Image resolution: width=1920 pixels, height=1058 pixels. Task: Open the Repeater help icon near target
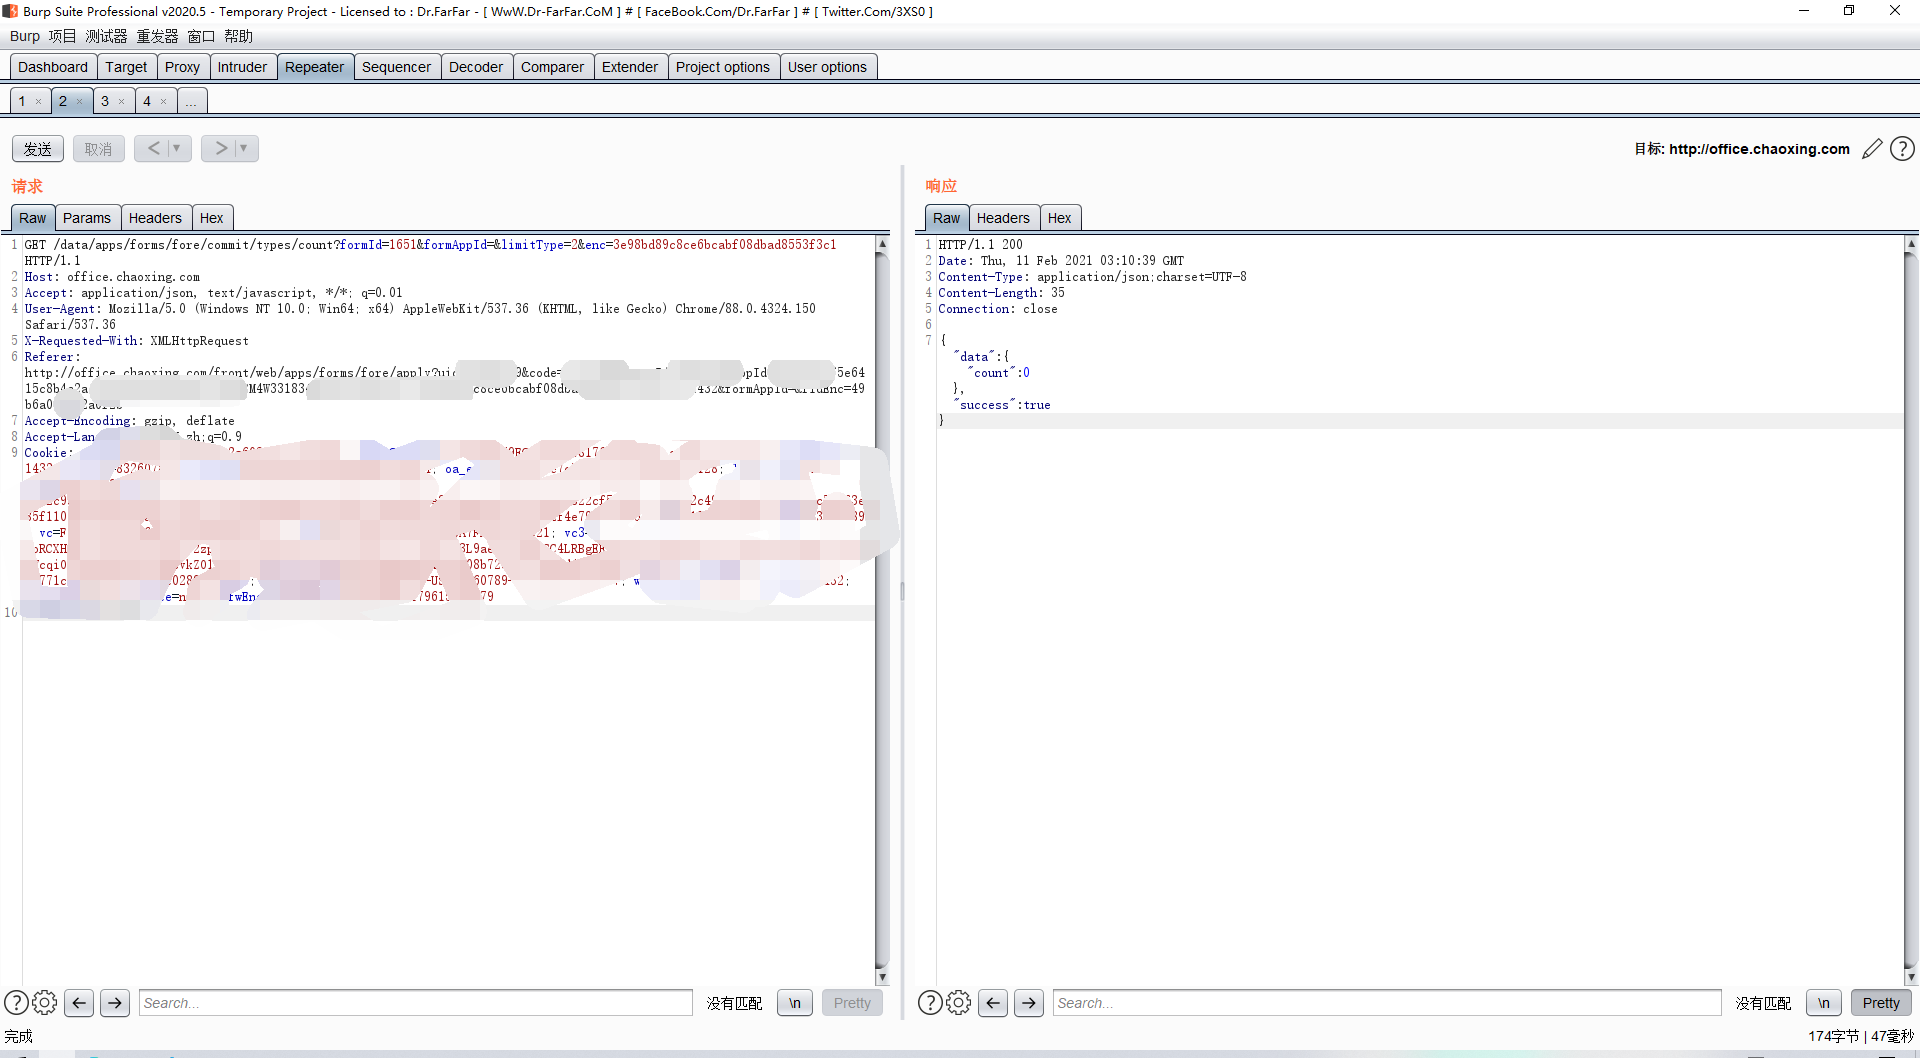coord(1902,149)
